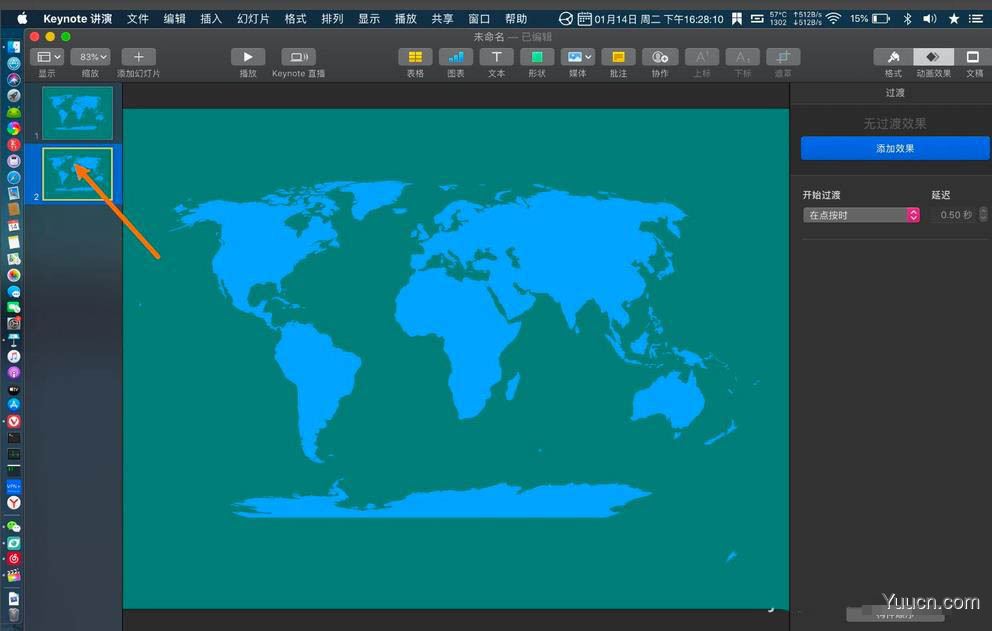Add a text box with 文本 icon
992x631 pixels.
[497, 57]
